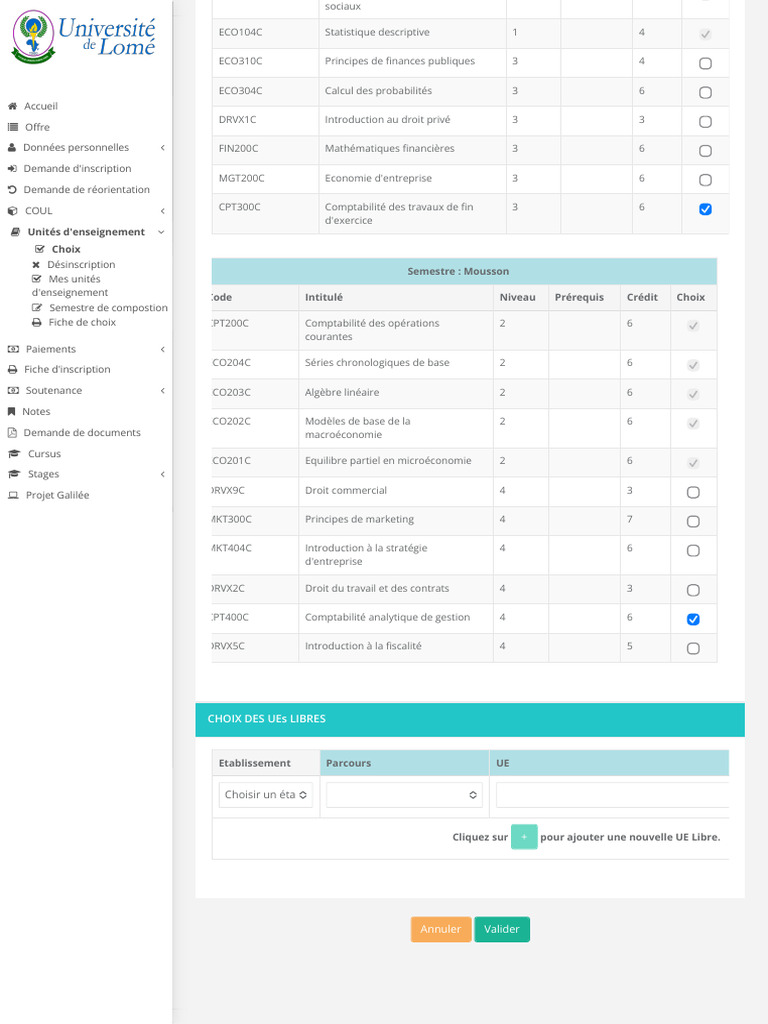Collapse Unités d'enseignement chevron
The height and width of the screenshot is (1024, 768).
pos(161,232)
